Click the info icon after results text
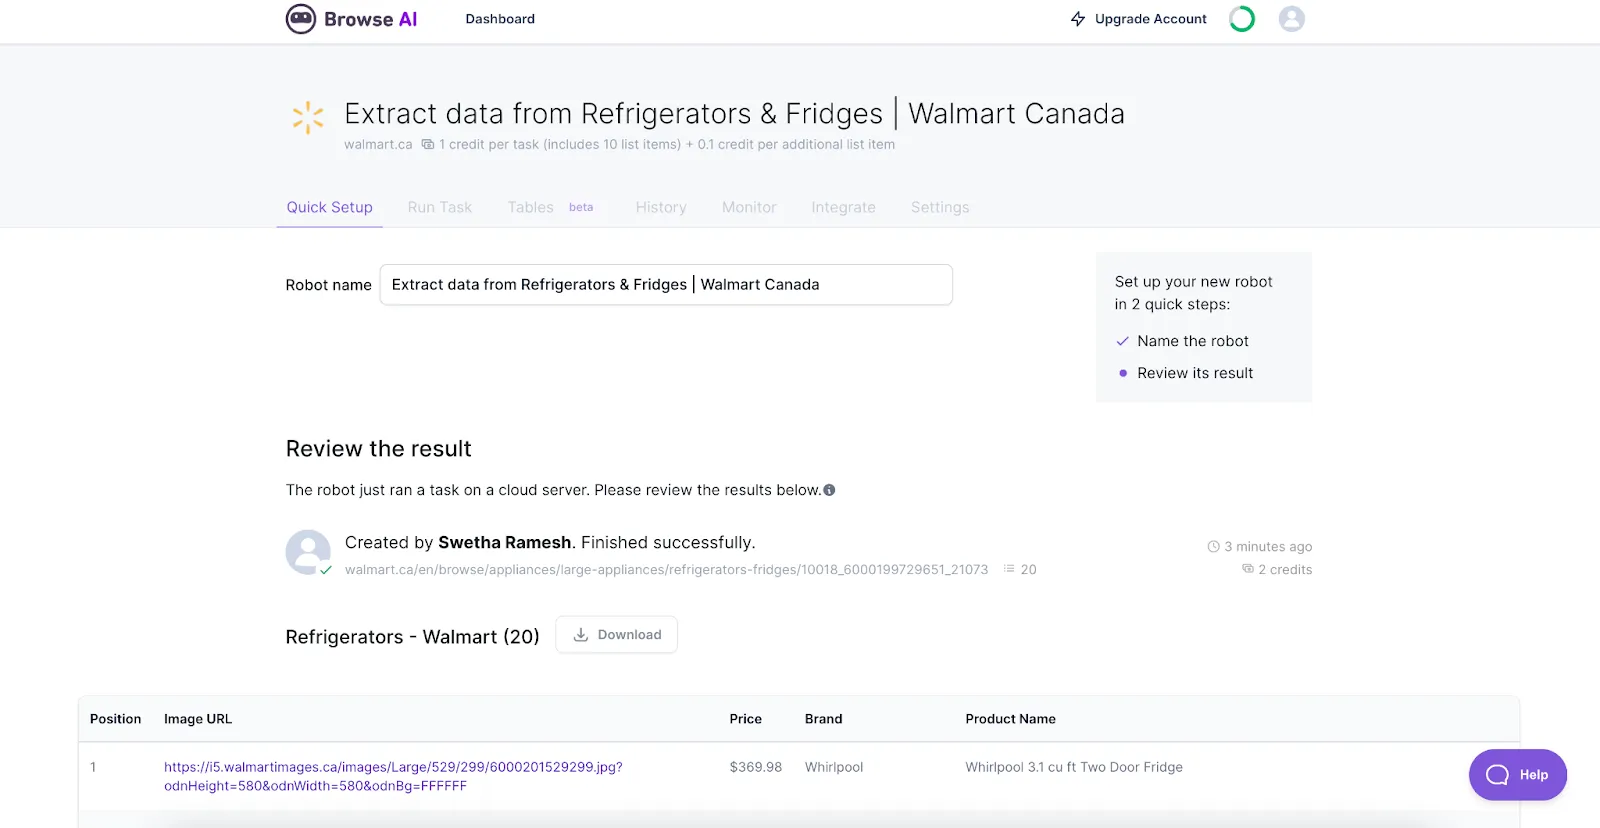 pos(829,490)
